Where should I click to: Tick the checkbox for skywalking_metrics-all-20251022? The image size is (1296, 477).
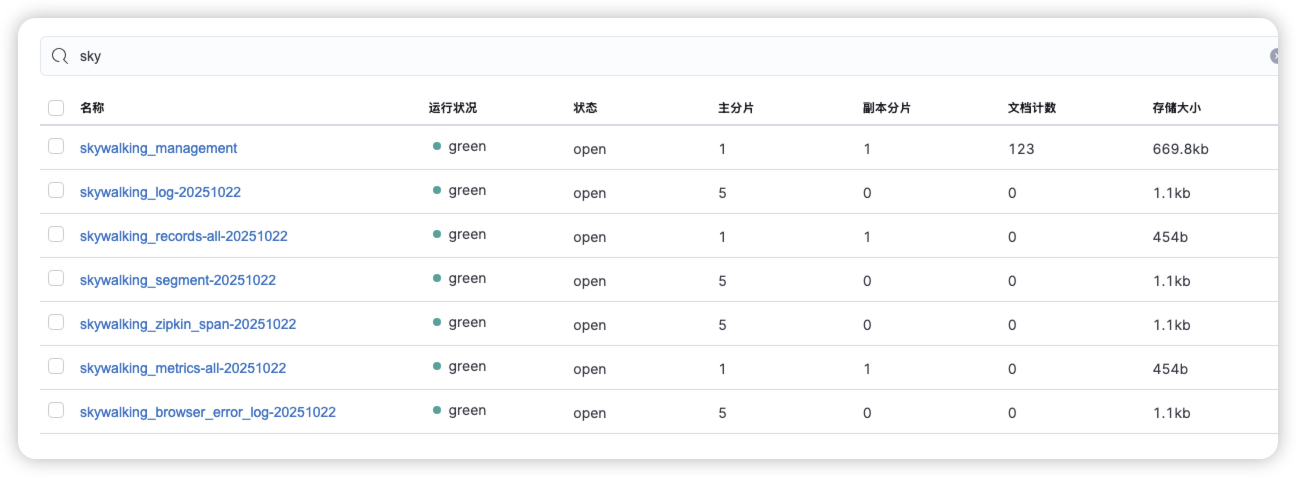(x=56, y=366)
